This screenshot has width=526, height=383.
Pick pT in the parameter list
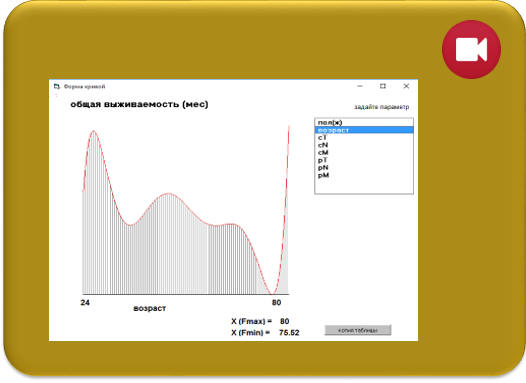point(364,160)
